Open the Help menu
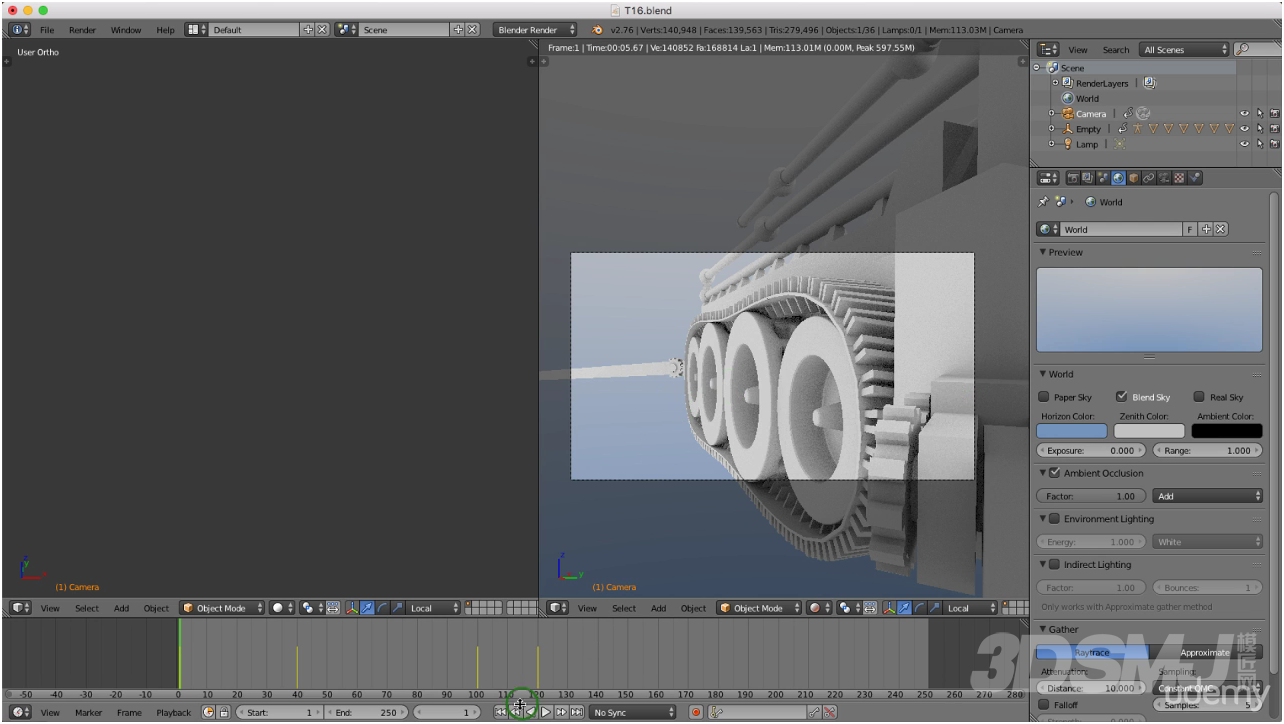 click(x=164, y=30)
